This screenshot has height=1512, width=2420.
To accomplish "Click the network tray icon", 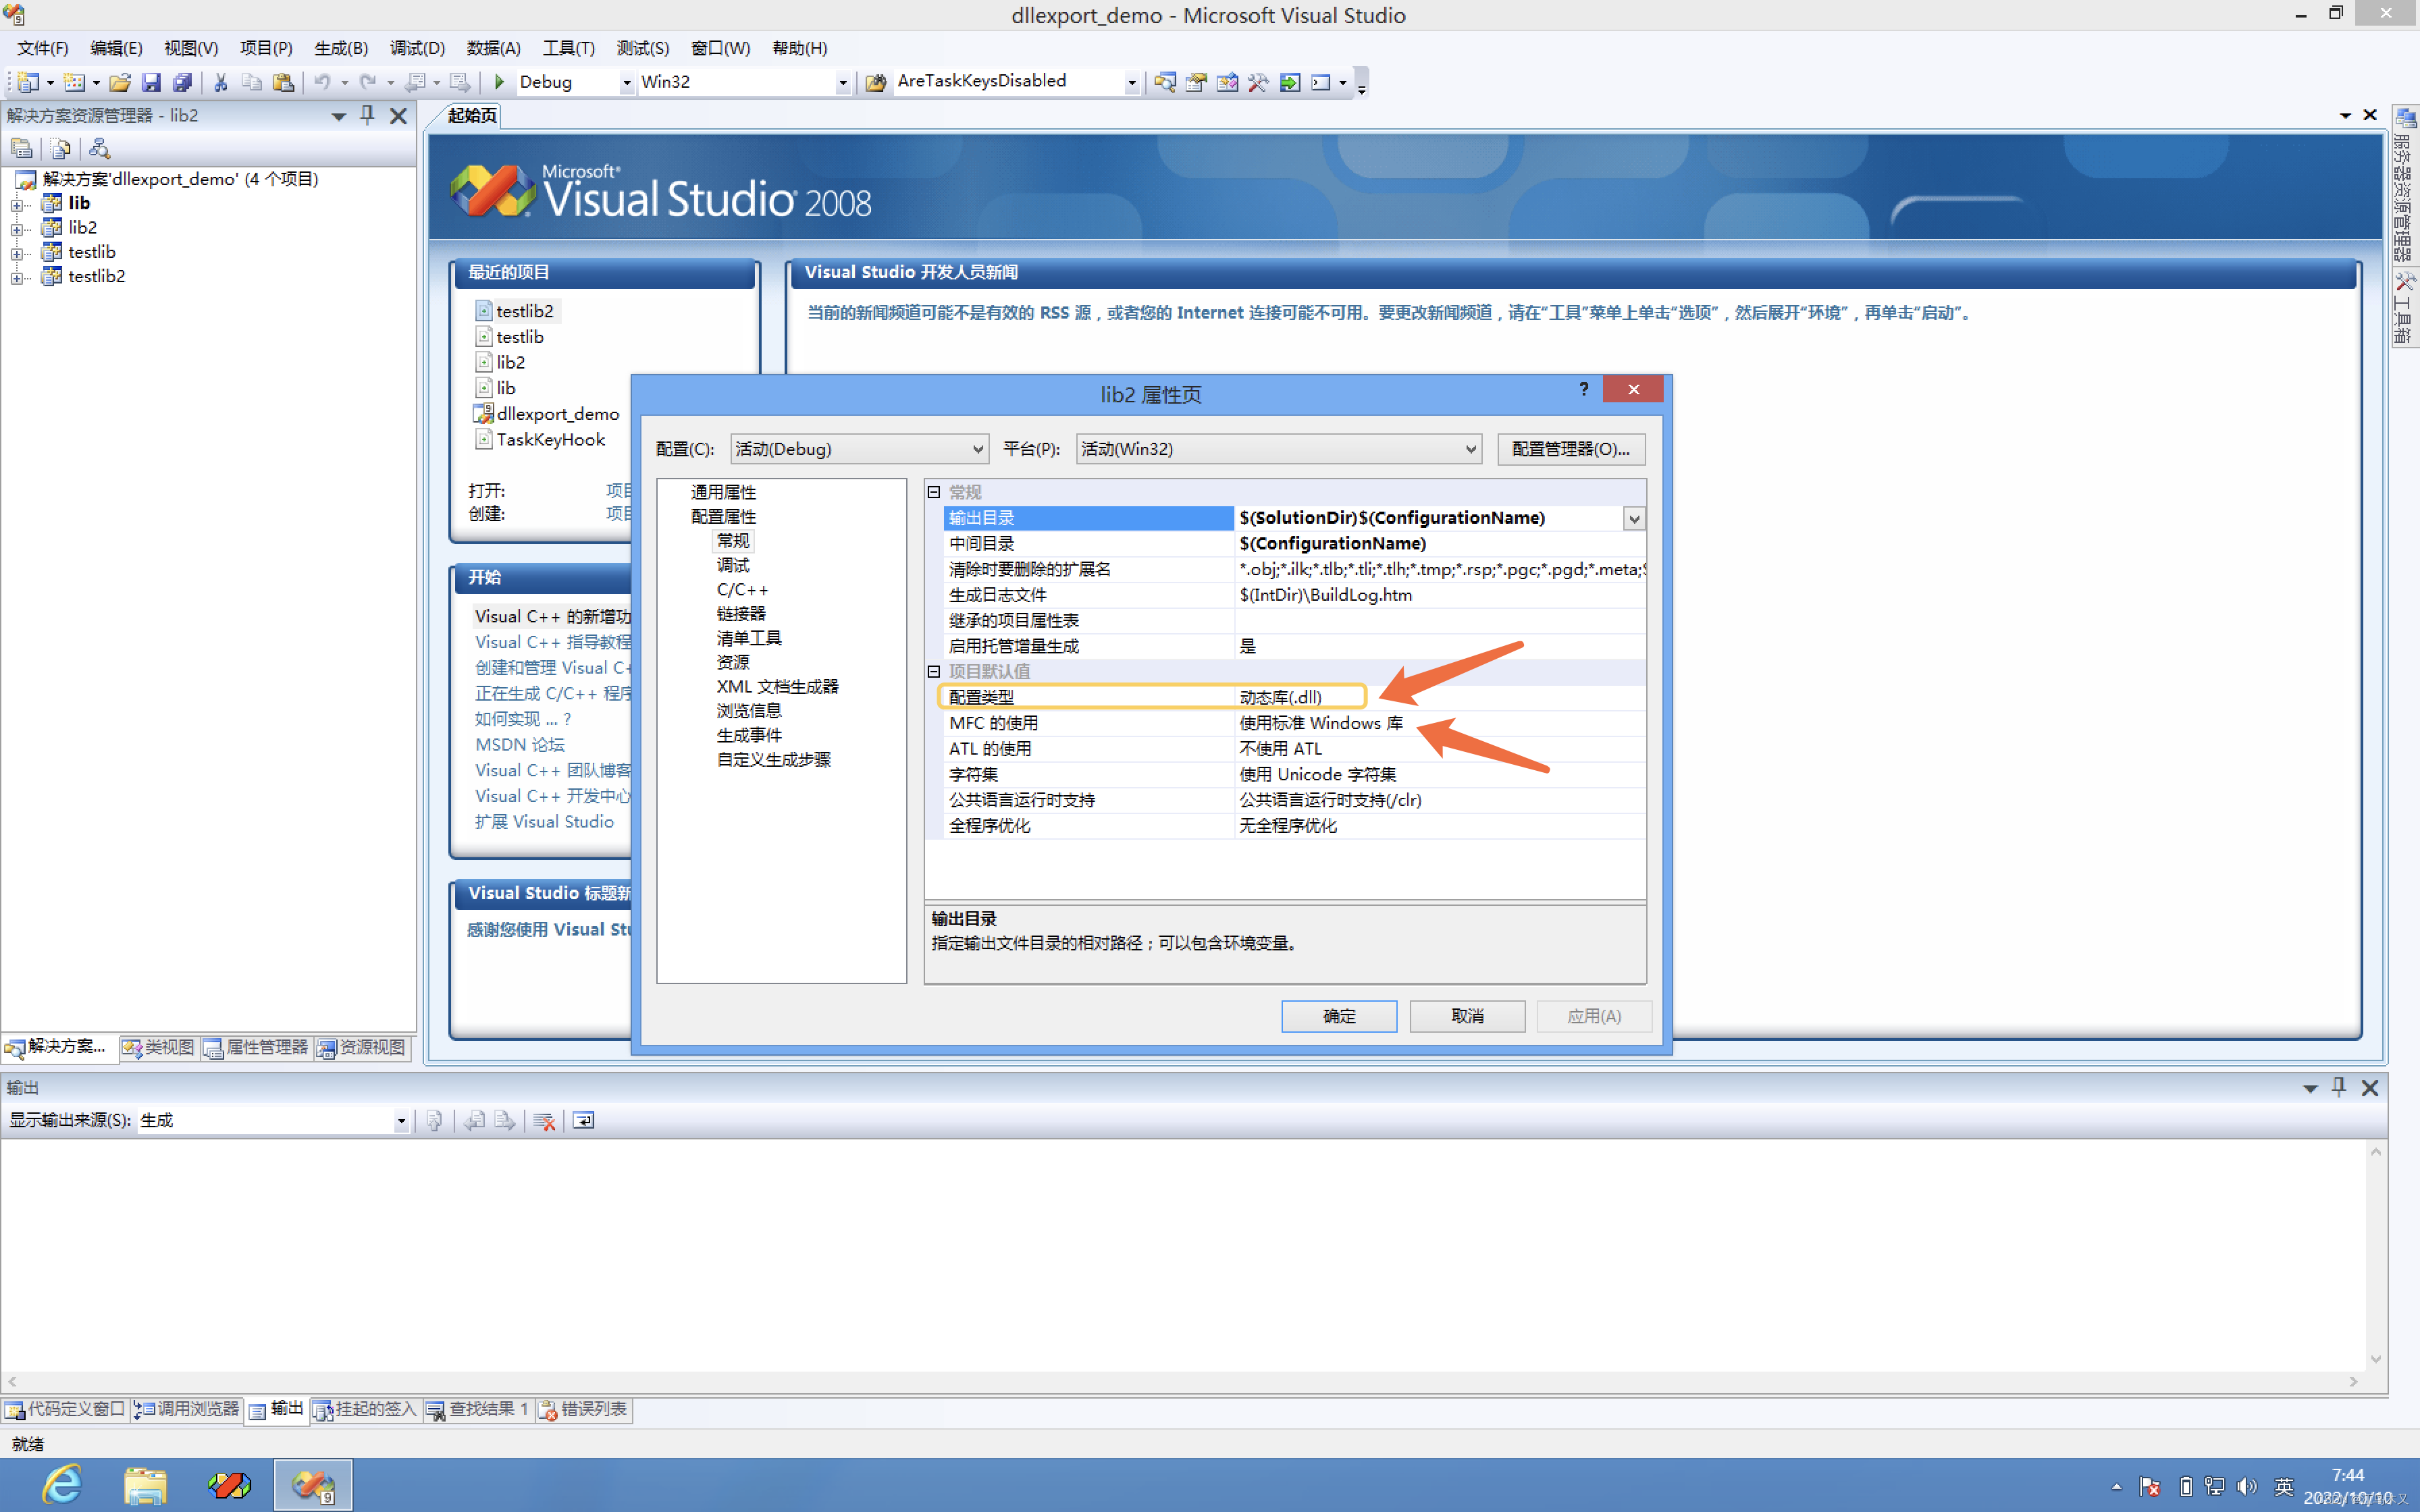I will pyautogui.click(x=2215, y=1487).
